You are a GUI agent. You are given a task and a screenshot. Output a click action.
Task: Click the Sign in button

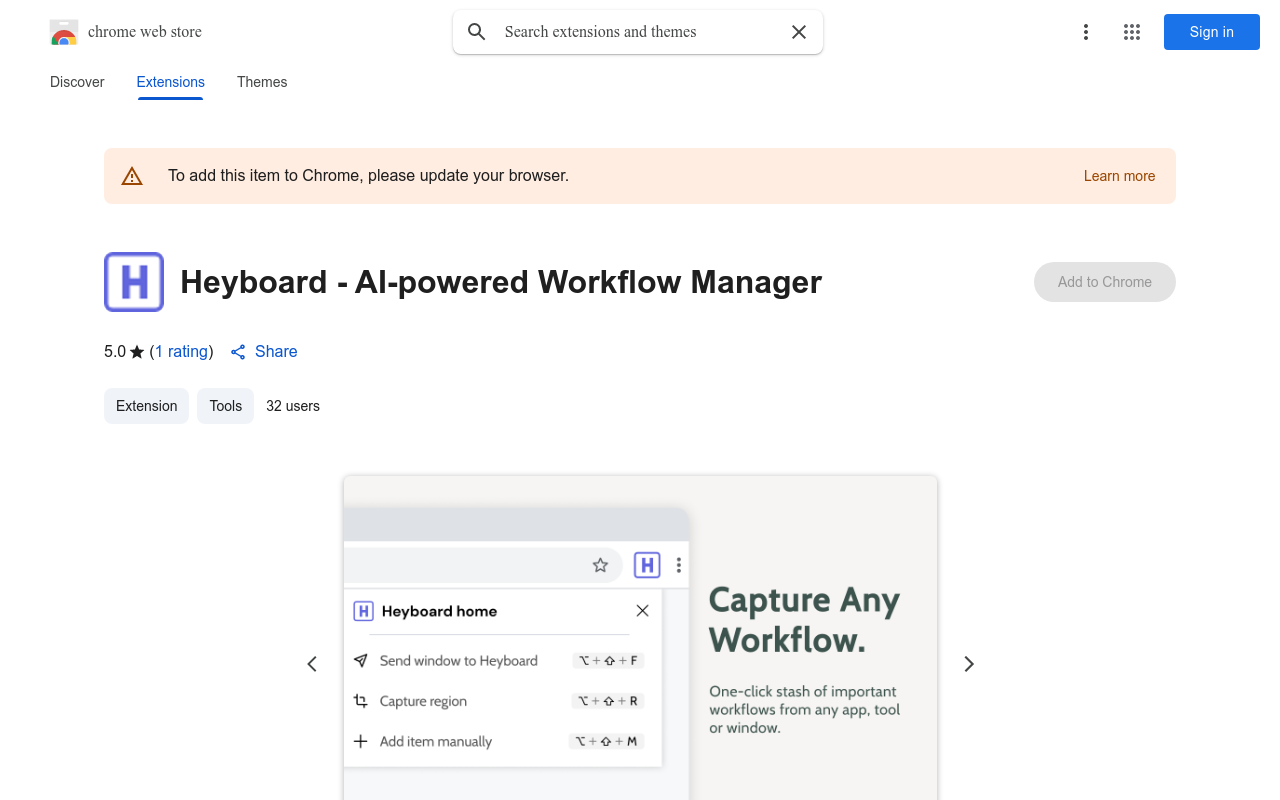click(1212, 32)
